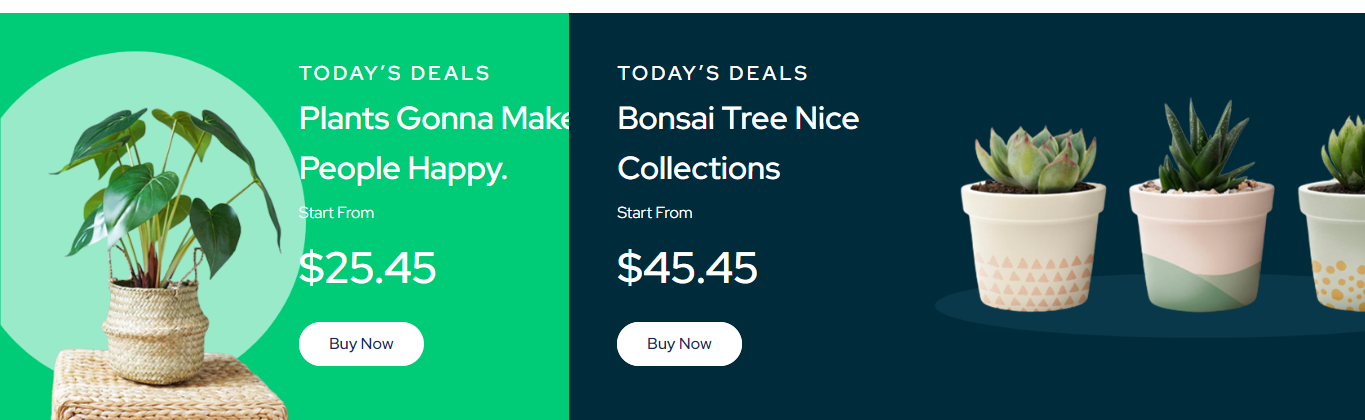Open the 'Bonsai Tree Nice Collections' heading
The width and height of the screenshot is (1365, 420).
(x=738, y=143)
